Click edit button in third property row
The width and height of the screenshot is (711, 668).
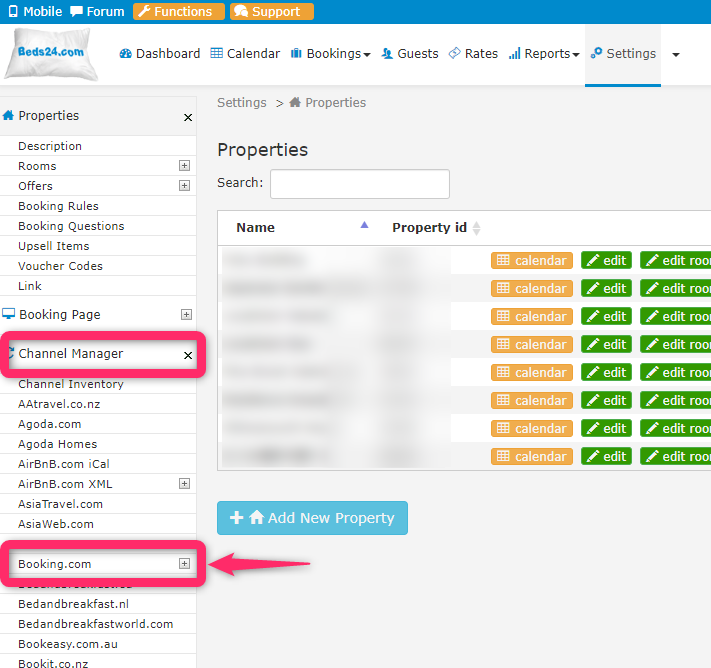point(606,316)
